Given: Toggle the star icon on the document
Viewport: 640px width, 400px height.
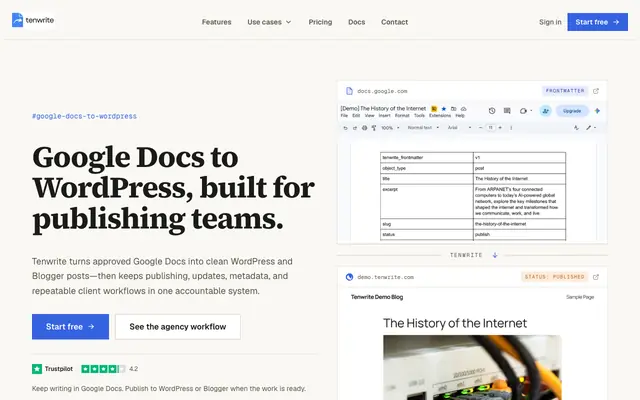Looking at the screenshot, I should click(444, 109).
